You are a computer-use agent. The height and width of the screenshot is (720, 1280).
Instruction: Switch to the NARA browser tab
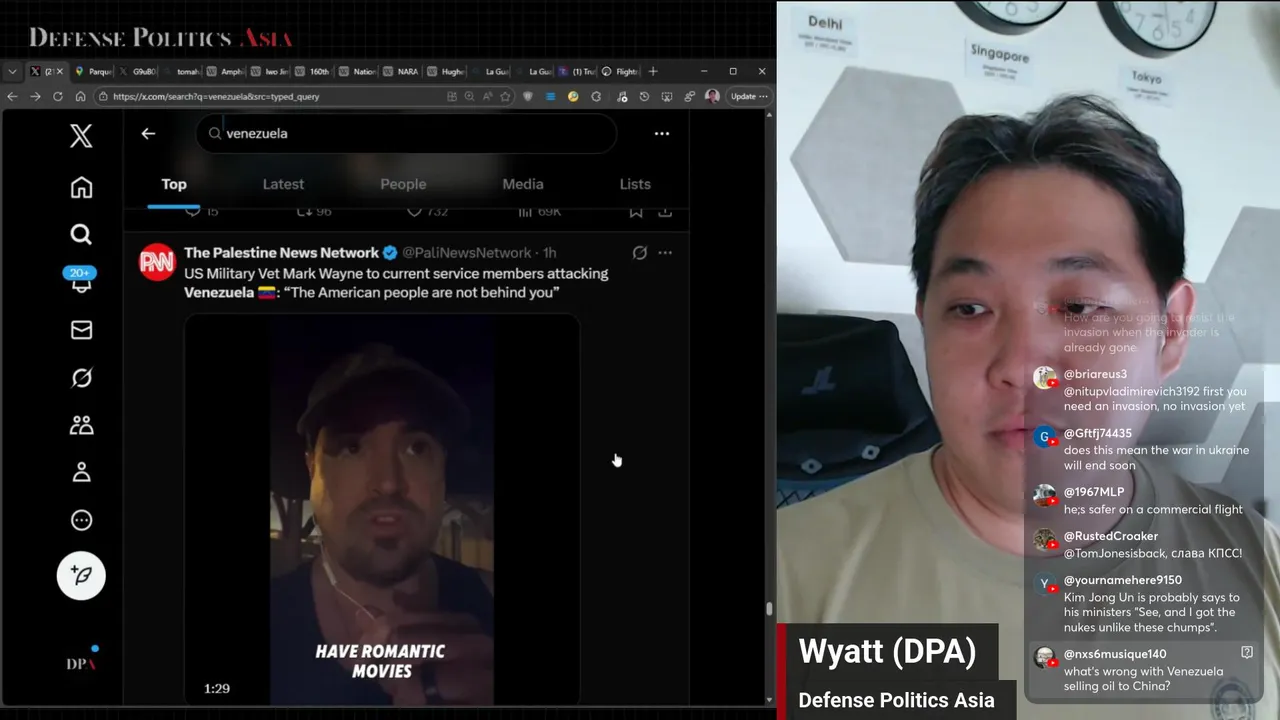click(x=402, y=72)
